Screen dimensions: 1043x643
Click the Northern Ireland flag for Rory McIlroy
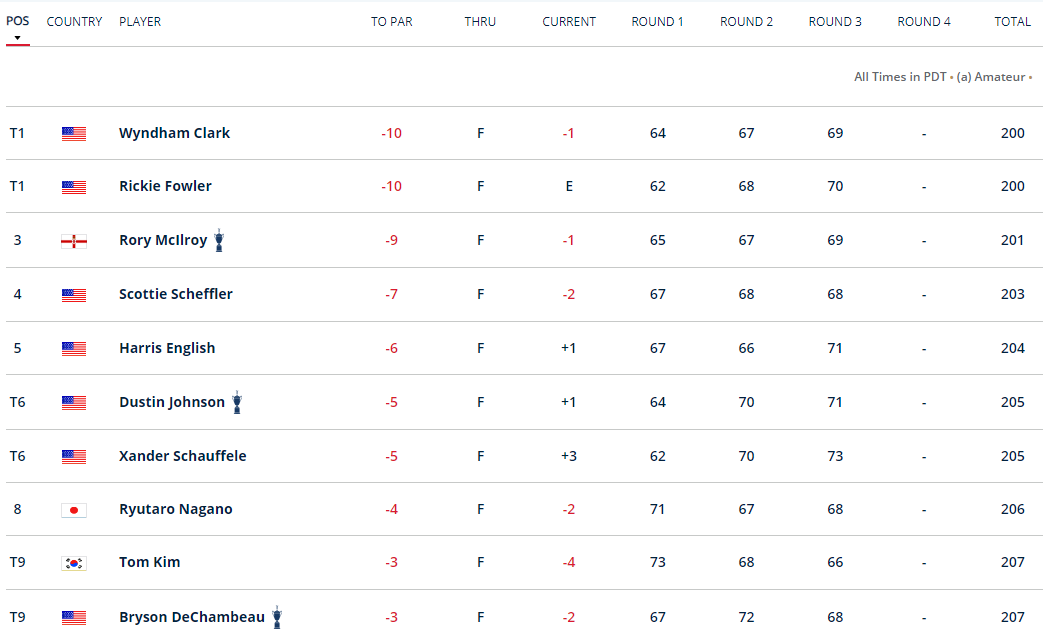(74, 241)
